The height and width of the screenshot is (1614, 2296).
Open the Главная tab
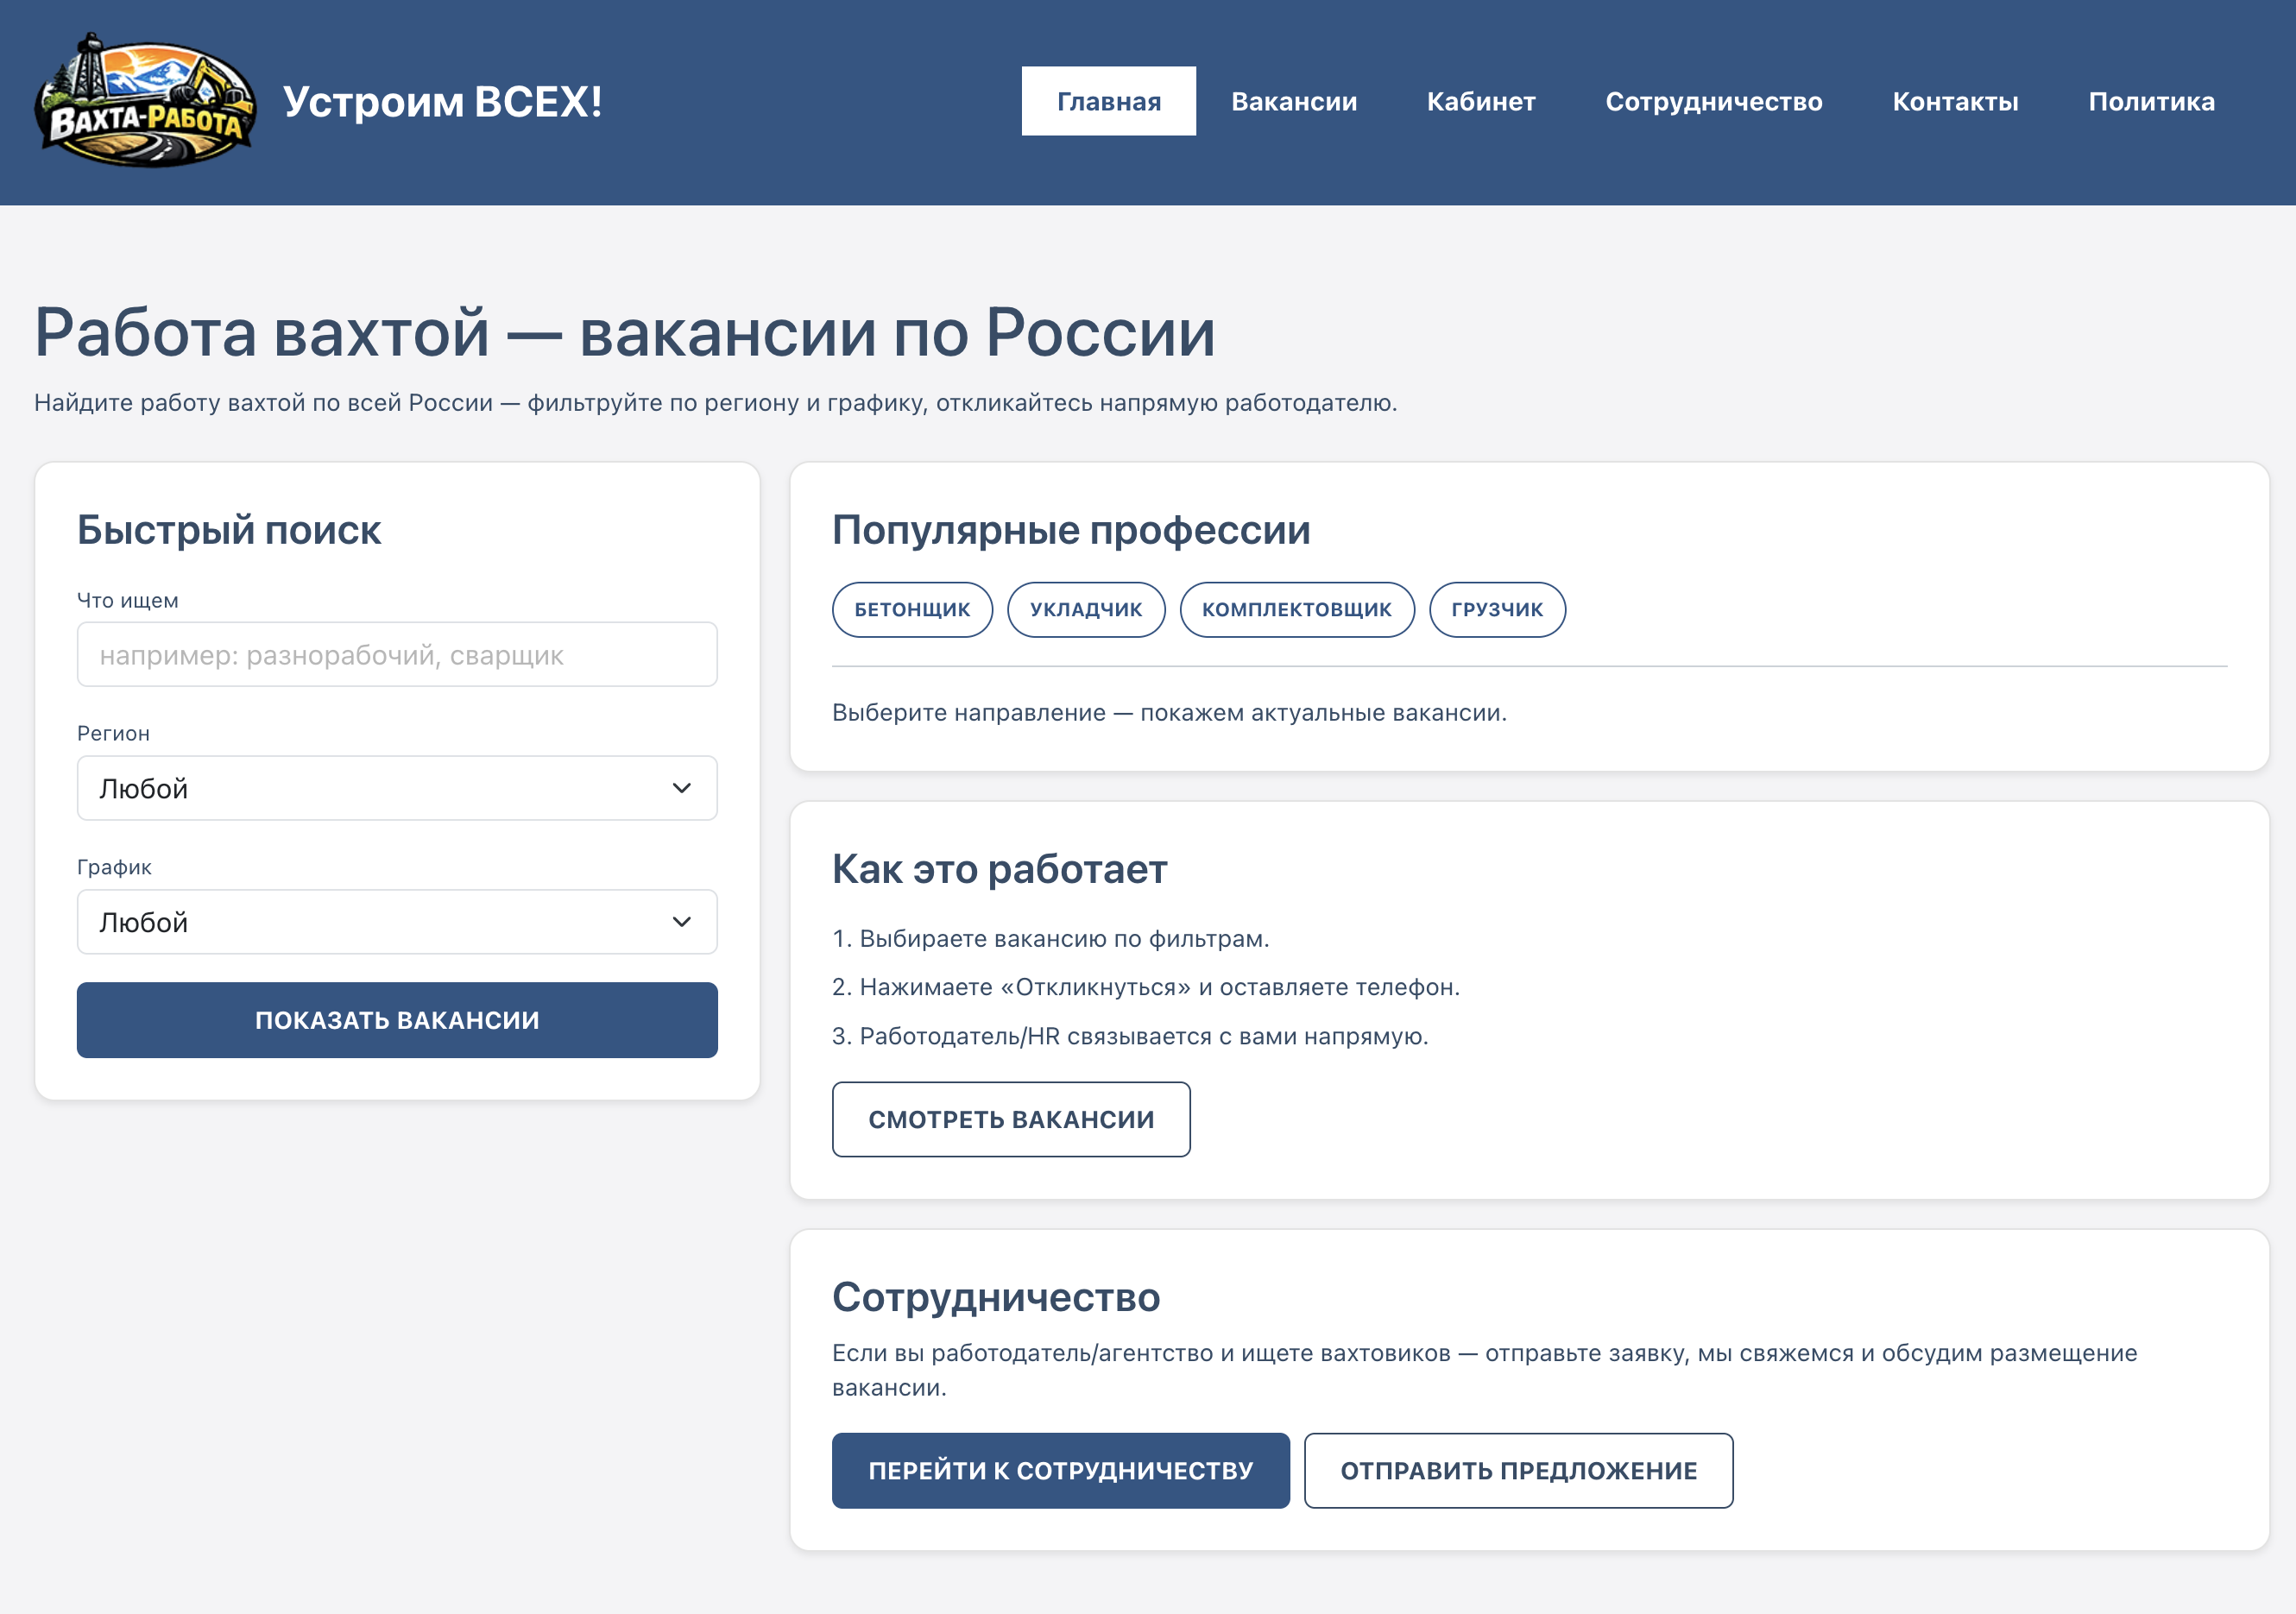point(1108,100)
